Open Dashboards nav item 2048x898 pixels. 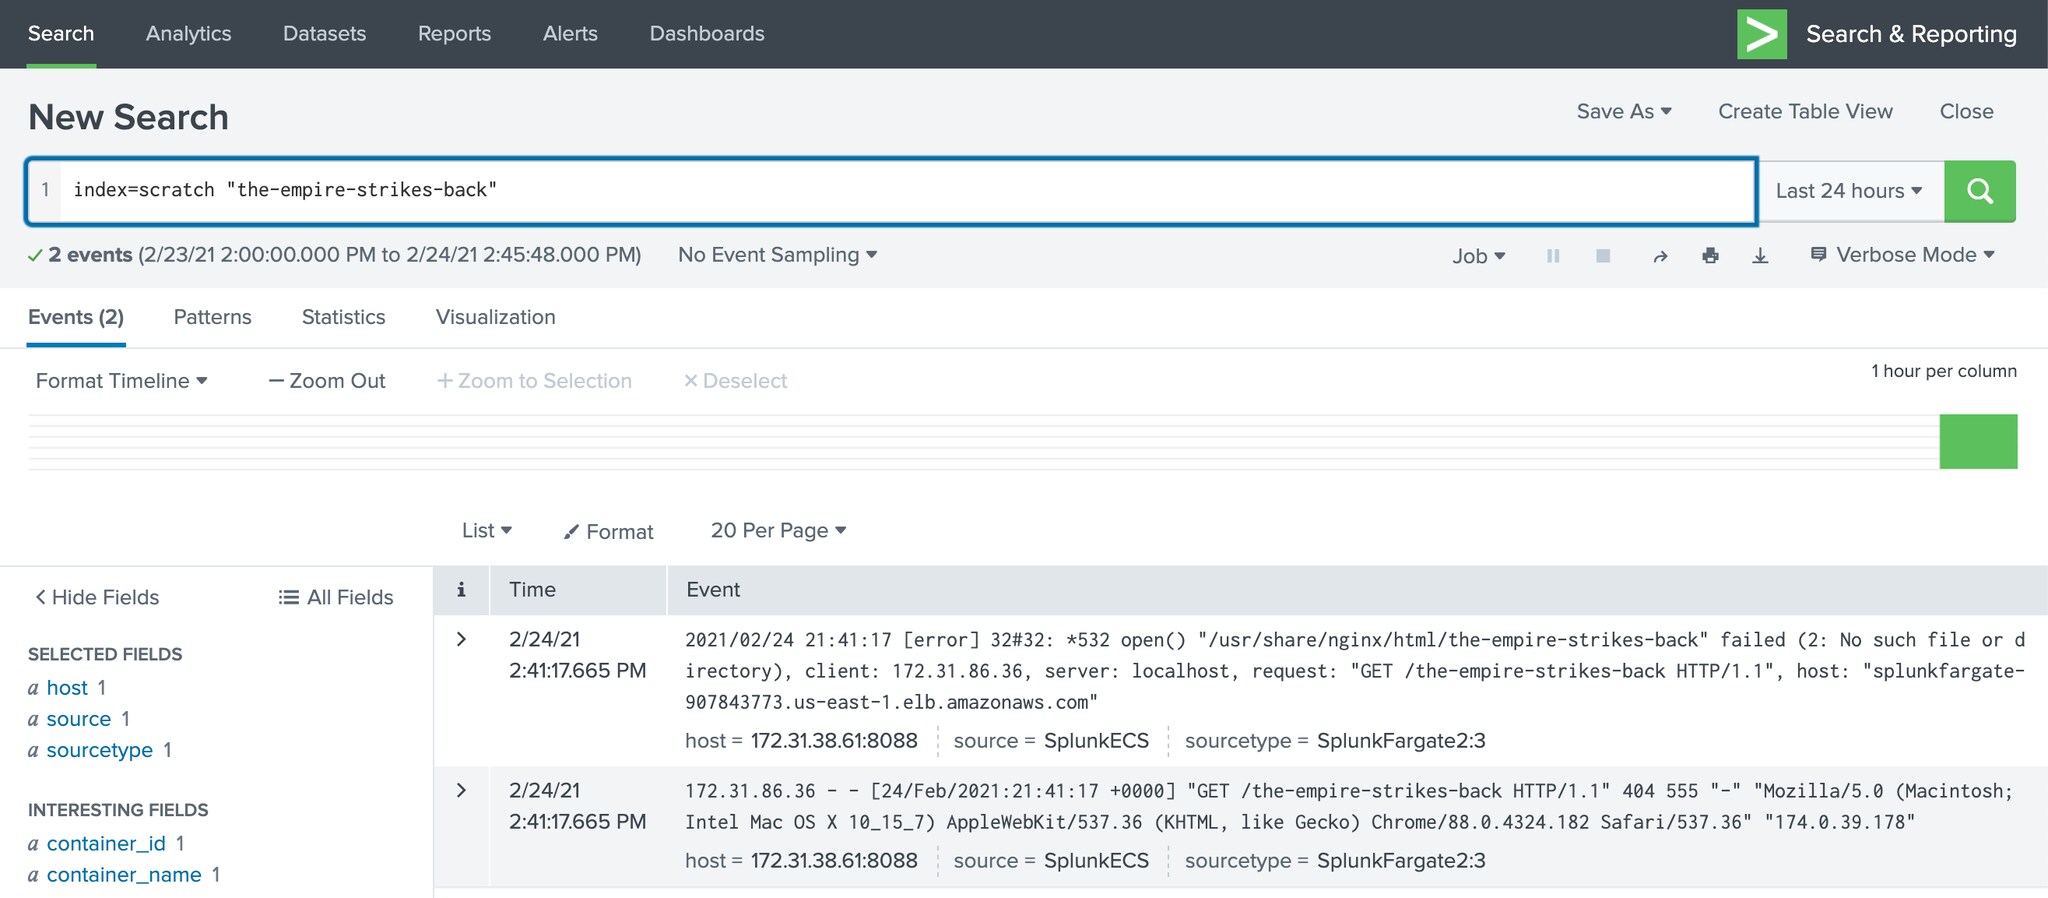[707, 34]
